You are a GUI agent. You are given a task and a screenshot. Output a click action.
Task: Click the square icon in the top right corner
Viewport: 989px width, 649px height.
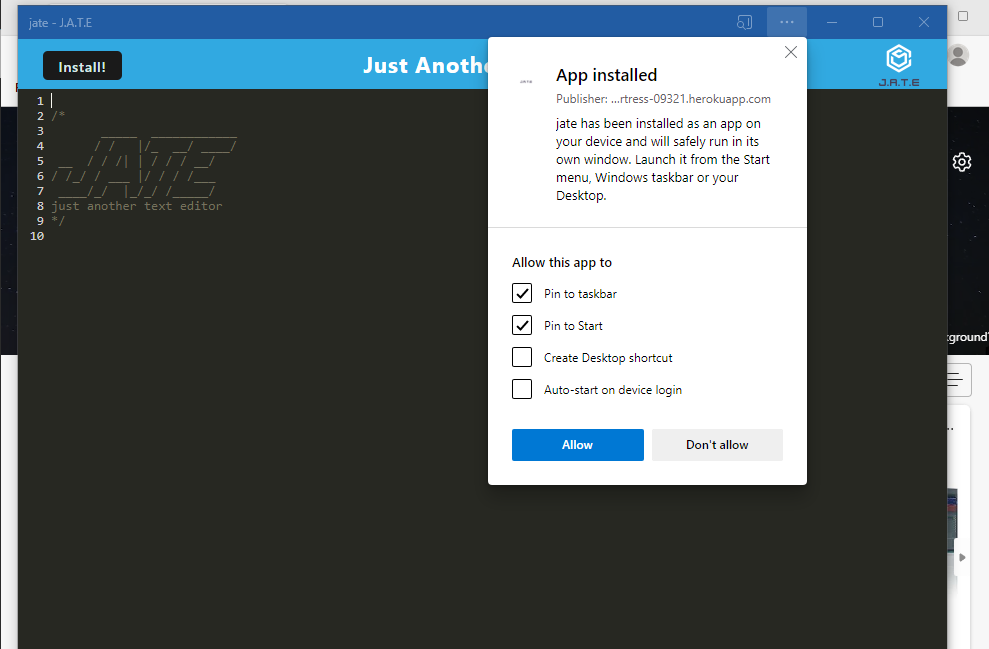(x=962, y=16)
